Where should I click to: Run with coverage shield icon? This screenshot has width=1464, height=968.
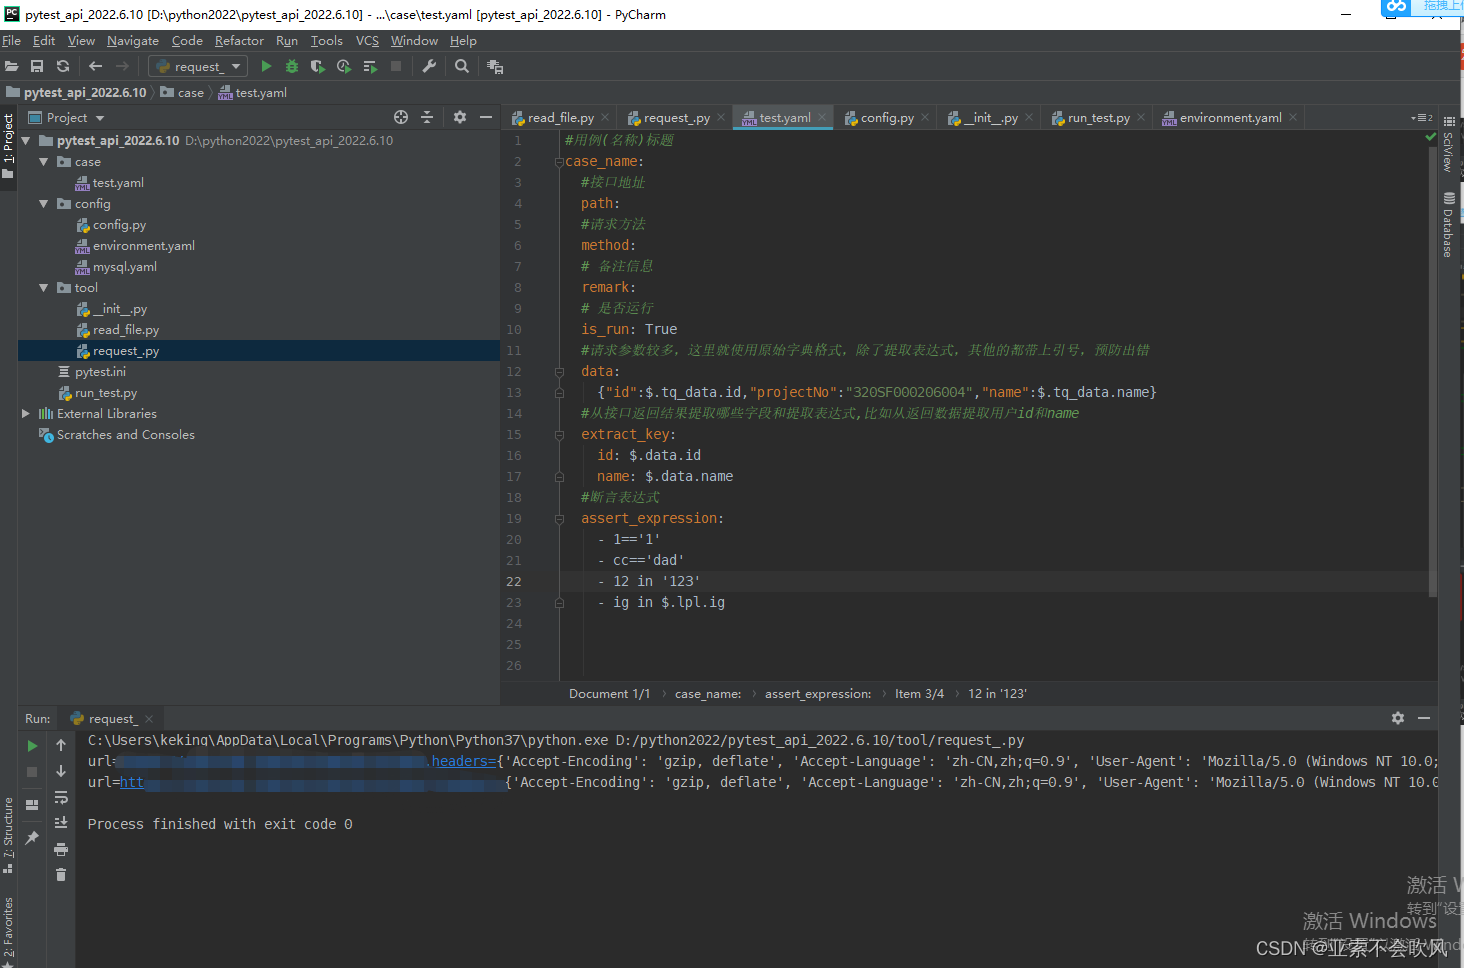[x=318, y=66]
